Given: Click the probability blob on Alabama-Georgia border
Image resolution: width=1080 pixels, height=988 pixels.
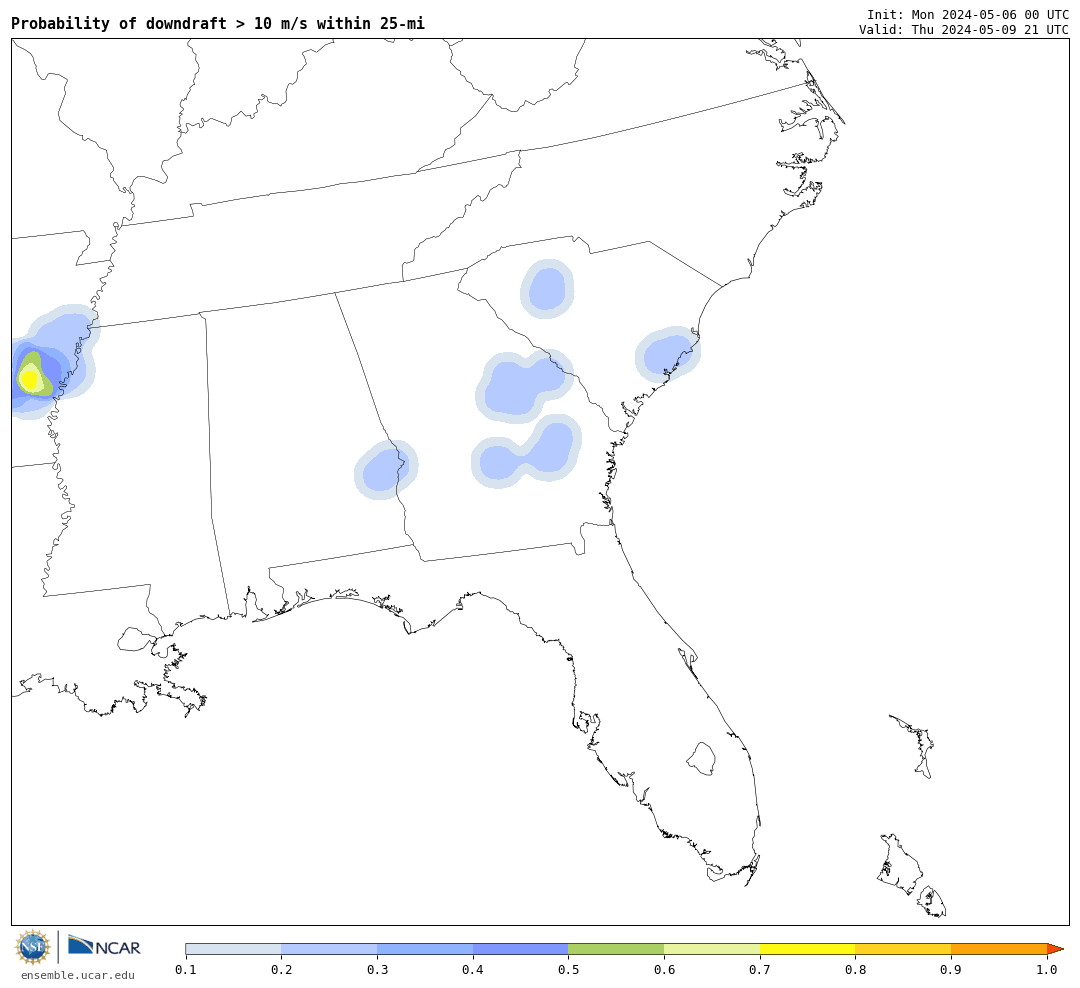Looking at the screenshot, I should click(386, 469).
